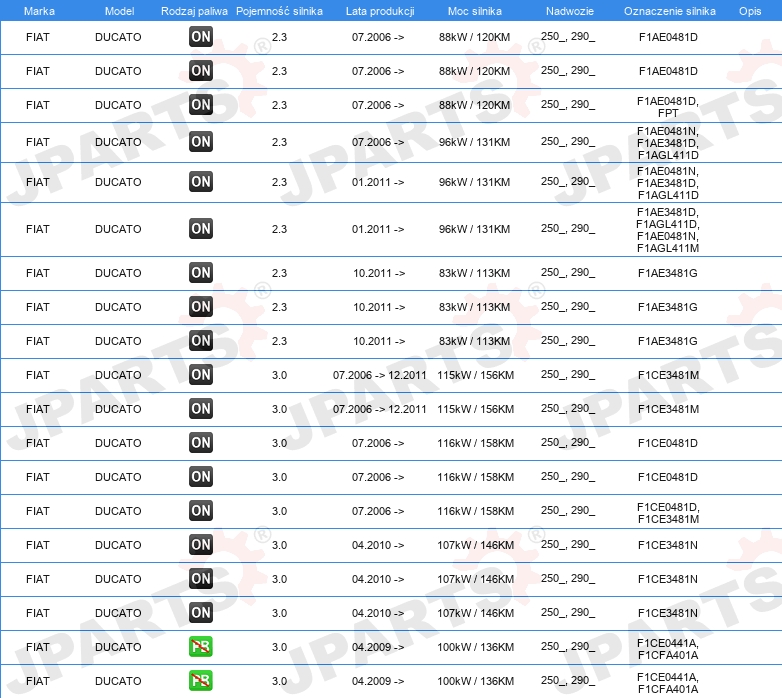
Task: Click DUCATO in F1AGL411M row
Action: [118, 229]
